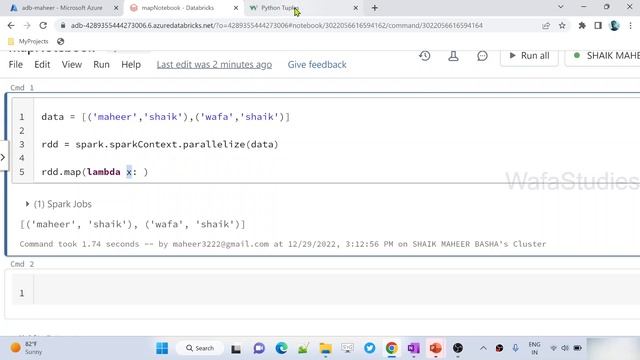Expand the left sidebar chevron

coord(3,157)
